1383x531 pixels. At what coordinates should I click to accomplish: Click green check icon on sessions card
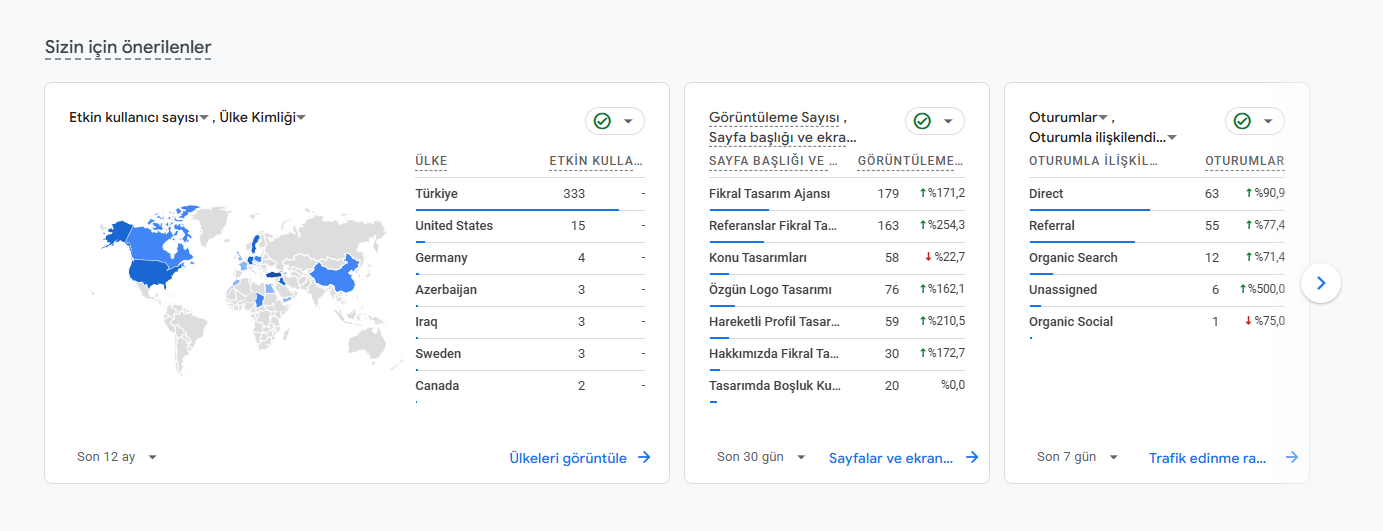coord(1242,121)
